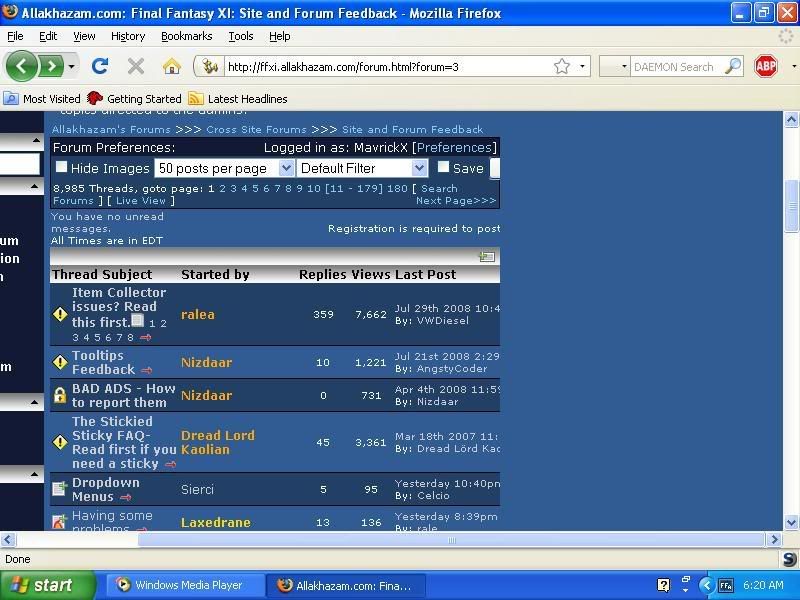Click the site identity icon in address bar
The width and height of the screenshot is (800, 600).
tap(210, 66)
